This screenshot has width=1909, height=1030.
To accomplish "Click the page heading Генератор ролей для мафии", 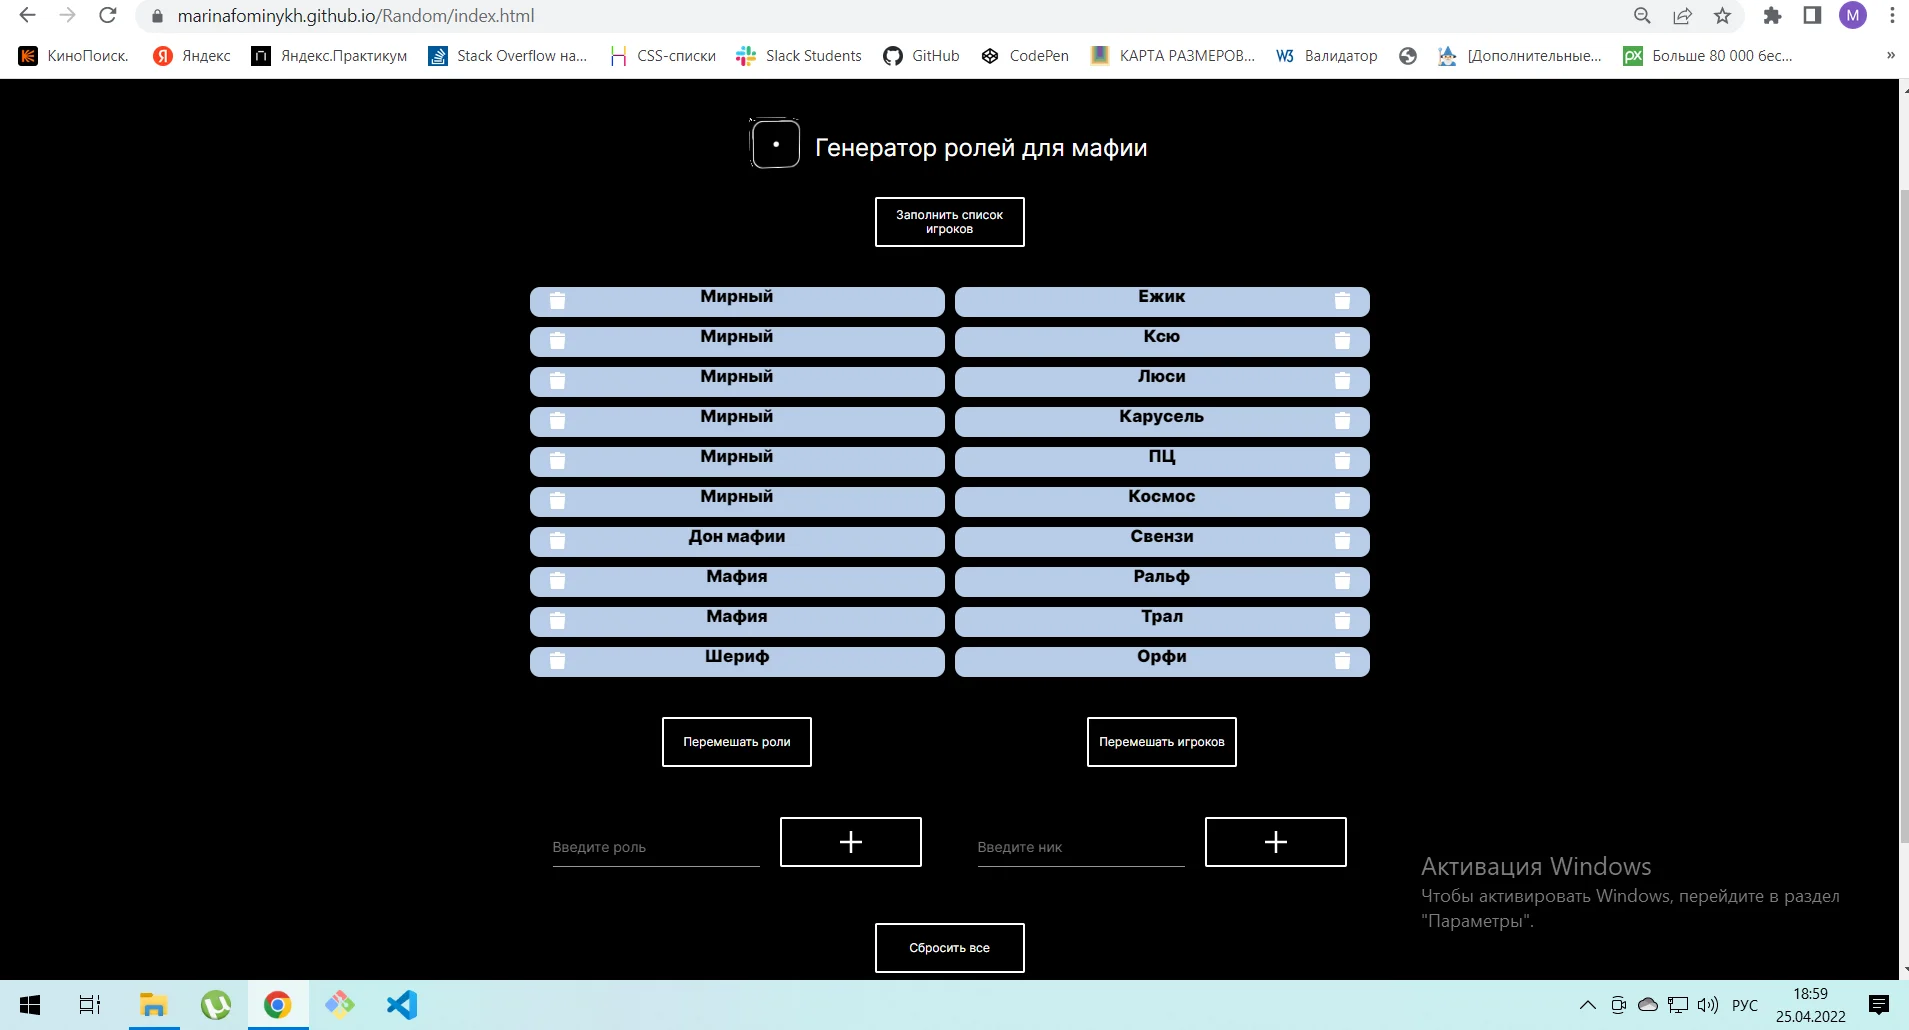I will pos(981,148).
